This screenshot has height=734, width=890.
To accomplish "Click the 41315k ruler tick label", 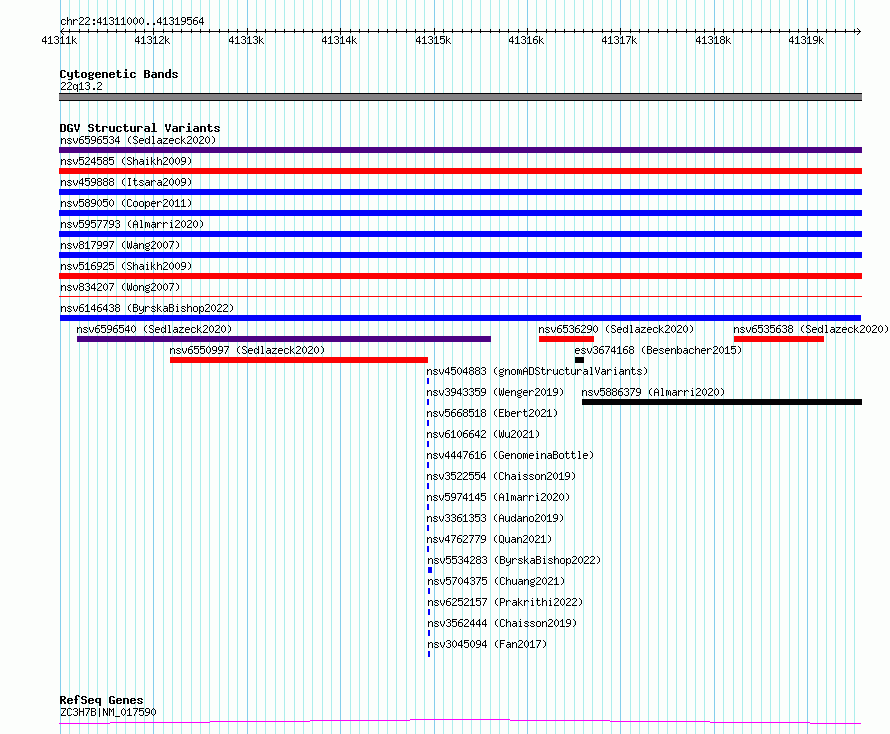I will [x=433, y=40].
